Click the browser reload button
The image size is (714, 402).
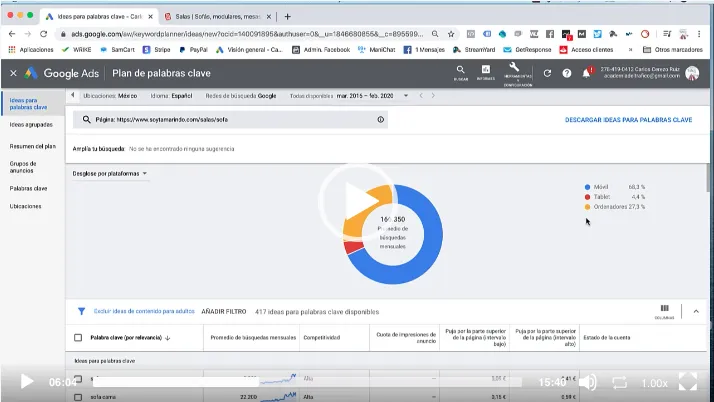tap(43, 34)
